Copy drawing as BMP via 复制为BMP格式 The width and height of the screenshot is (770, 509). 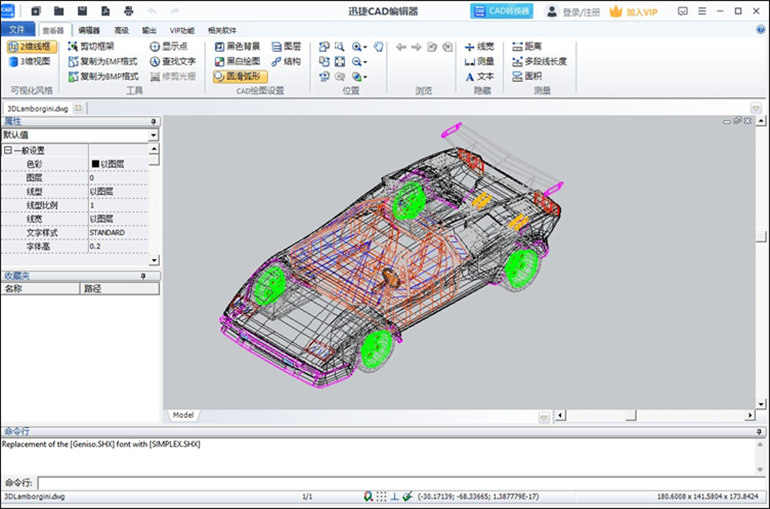[103, 76]
